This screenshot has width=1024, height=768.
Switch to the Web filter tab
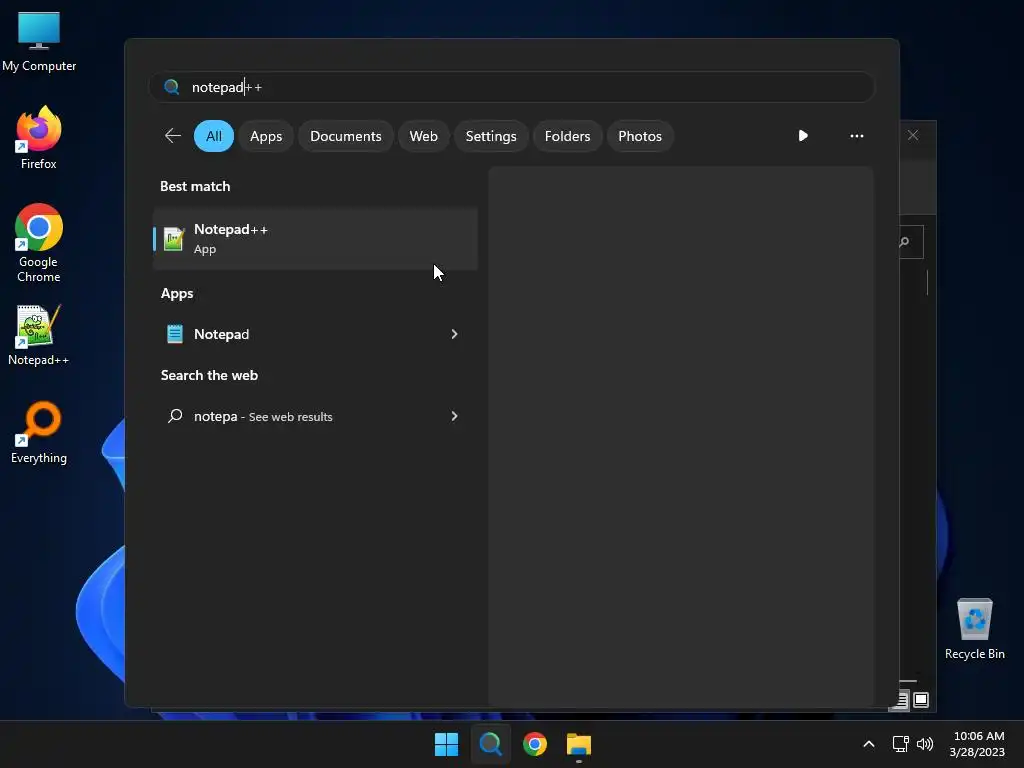423,136
